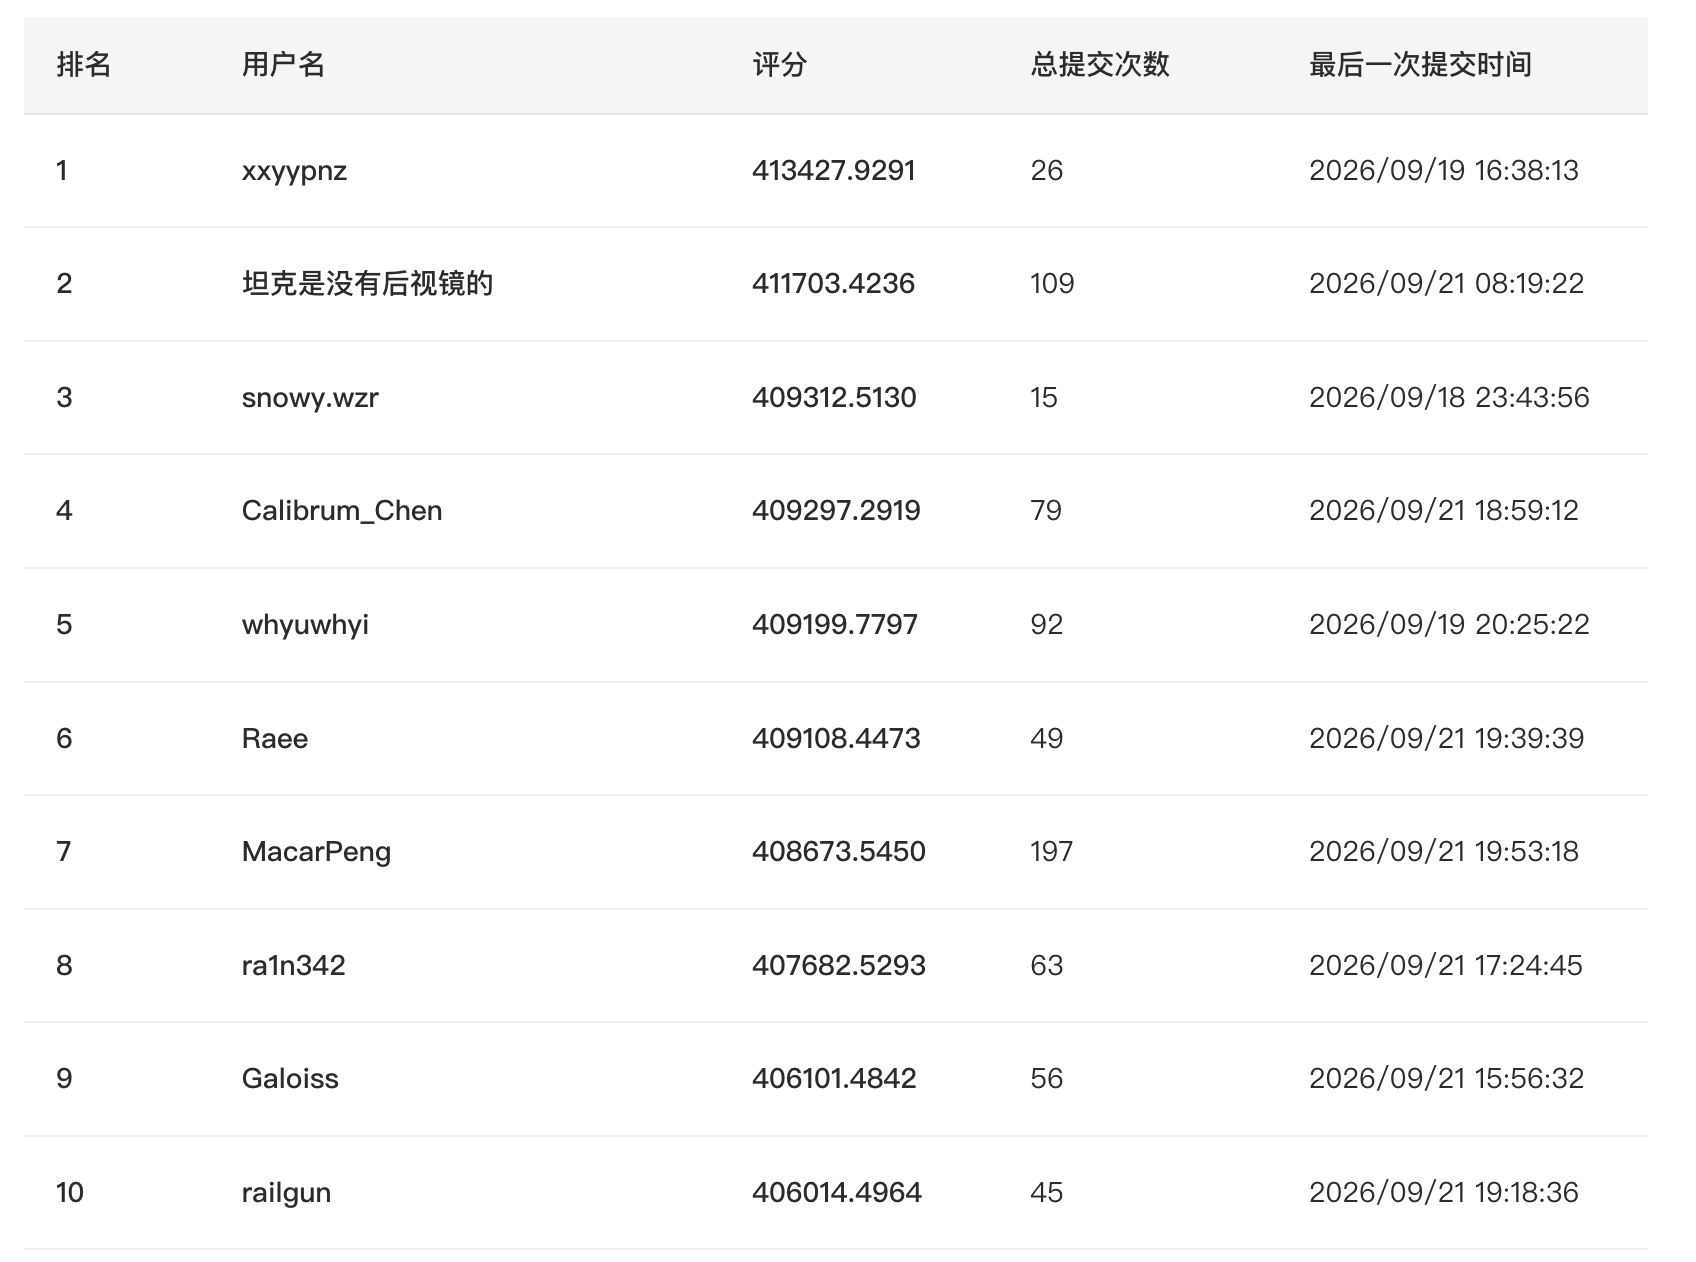
Task: Click the 评分 column header
Action: coord(780,65)
